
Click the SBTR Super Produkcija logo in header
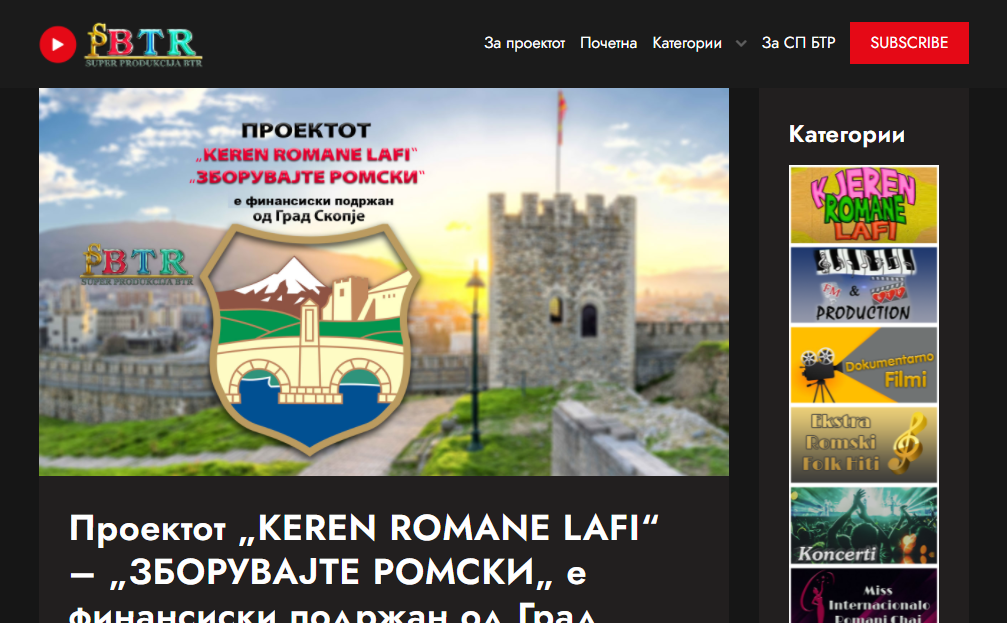click(x=143, y=44)
